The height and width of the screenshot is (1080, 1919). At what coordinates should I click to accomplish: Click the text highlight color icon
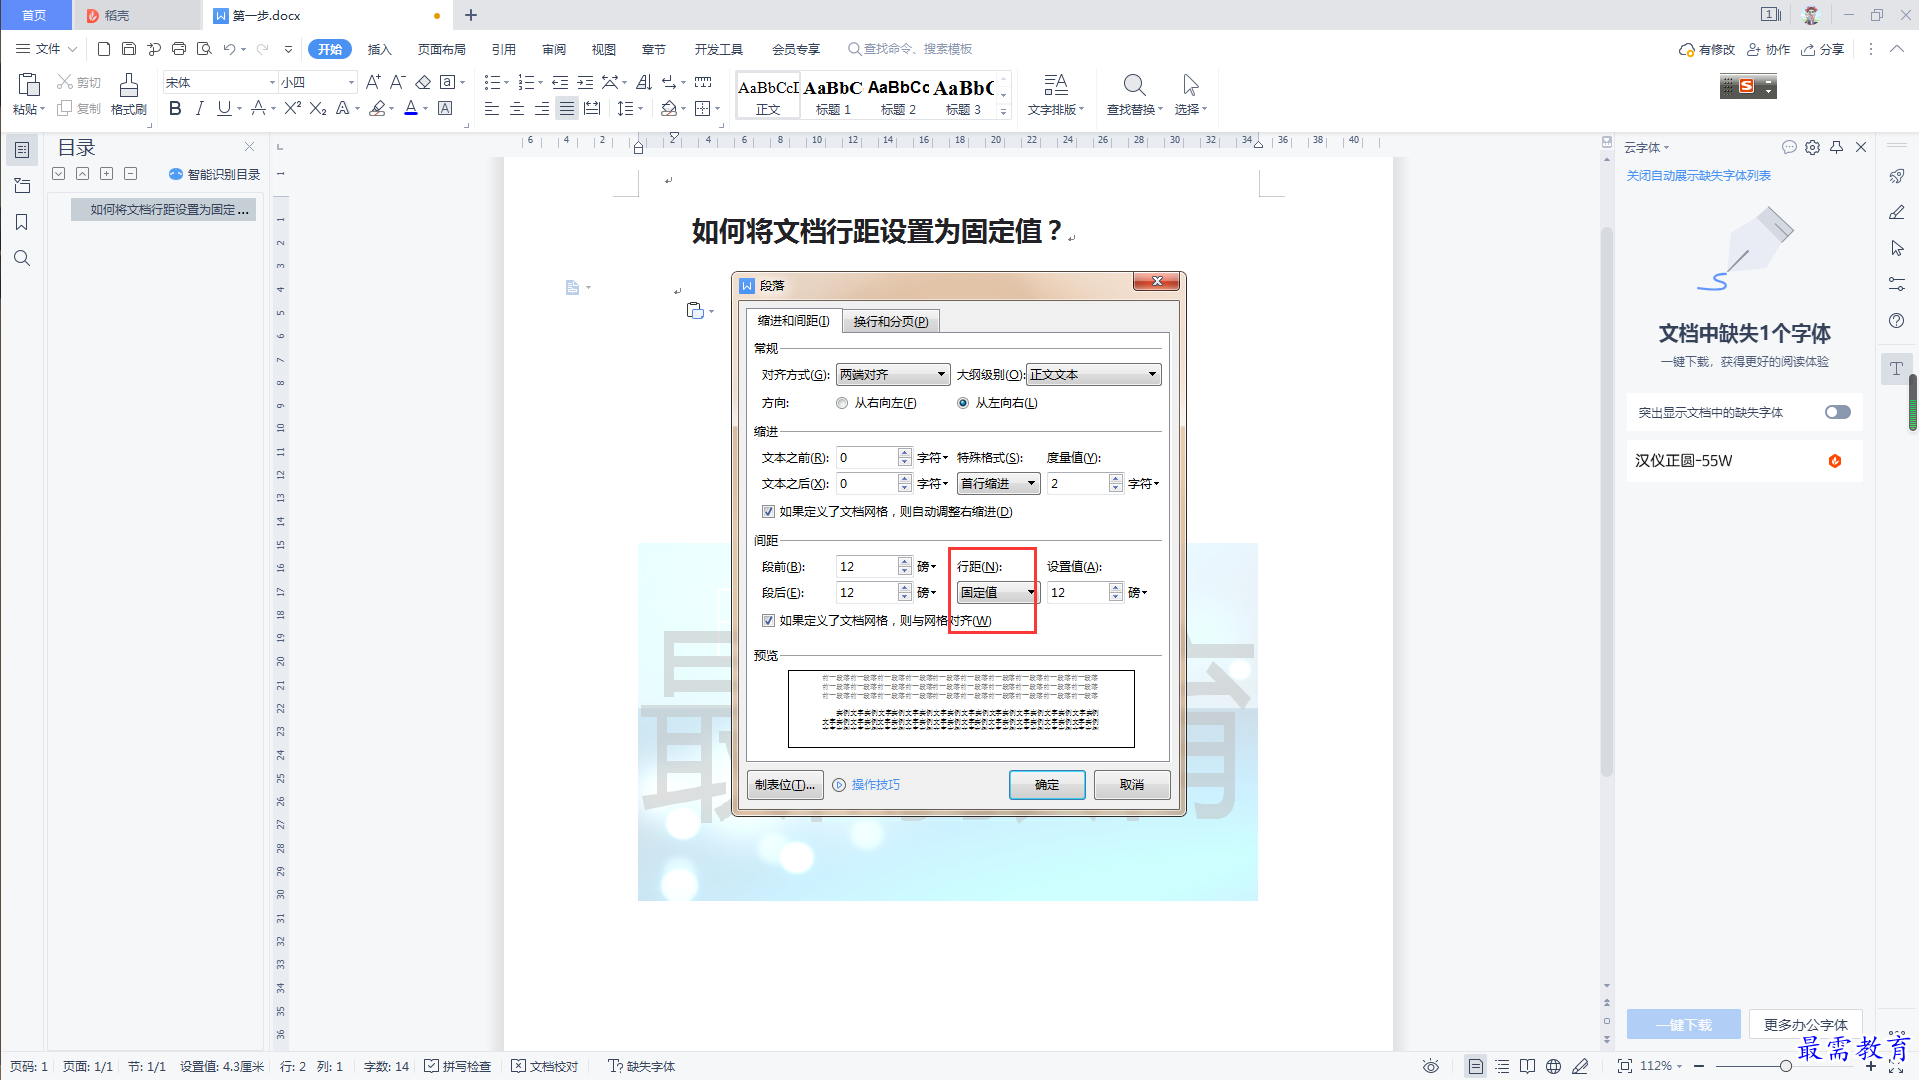point(377,109)
